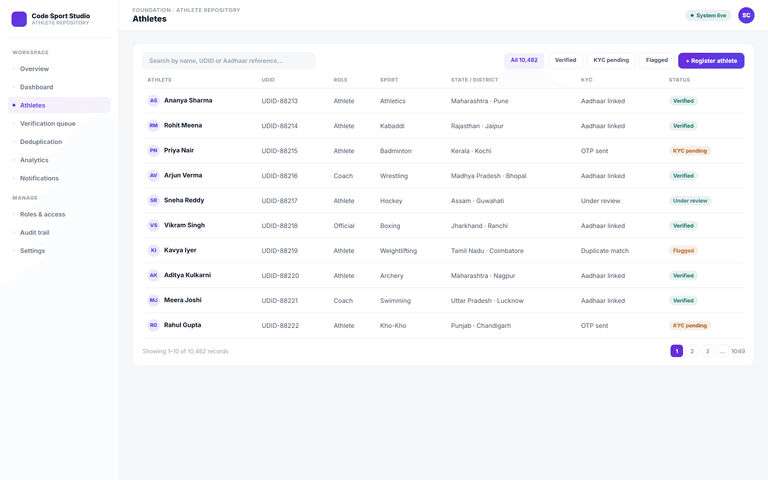This screenshot has width=768, height=480.
Task: Filter by Flagged athletes
Action: [x=657, y=60]
